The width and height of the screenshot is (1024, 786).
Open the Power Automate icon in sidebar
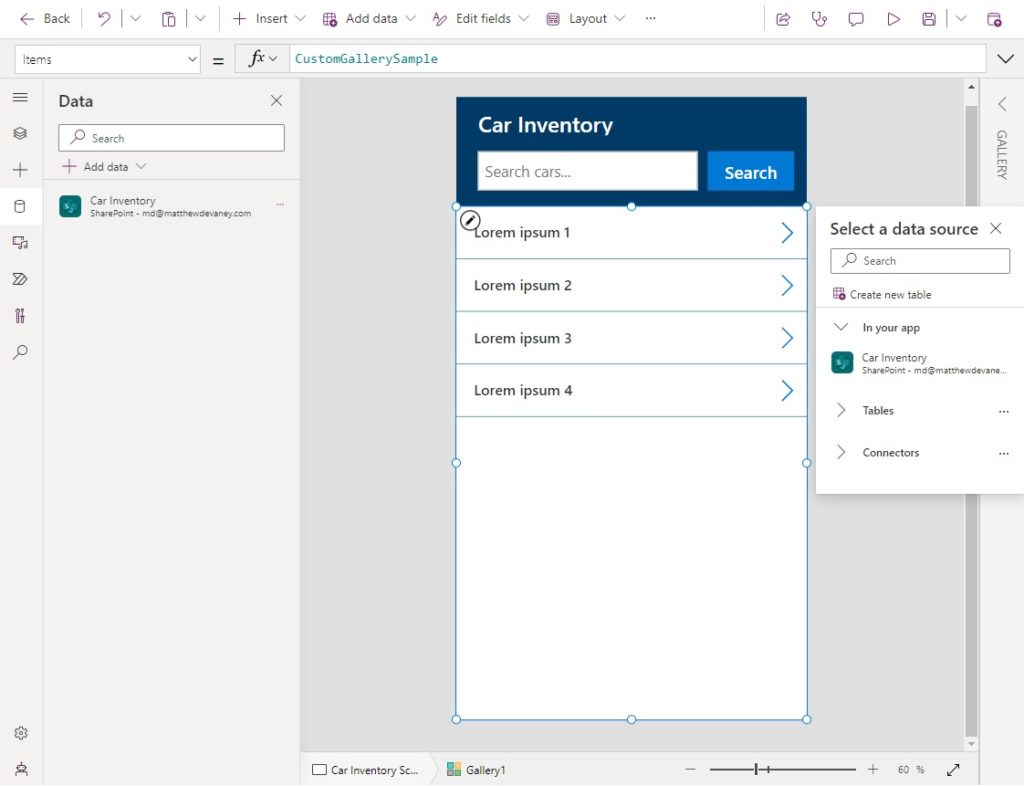pyautogui.click(x=20, y=279)
